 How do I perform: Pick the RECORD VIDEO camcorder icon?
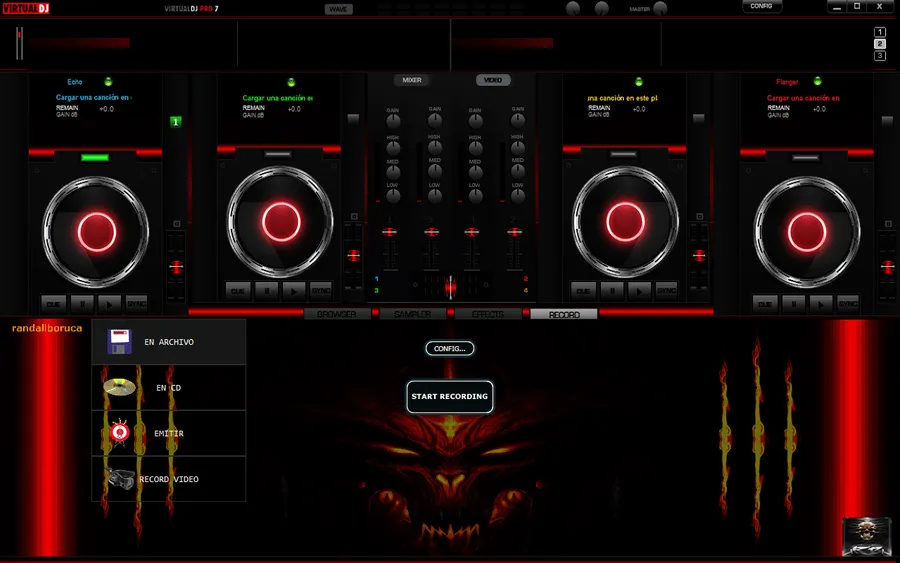pyautogui.click(x=119, y=479)
